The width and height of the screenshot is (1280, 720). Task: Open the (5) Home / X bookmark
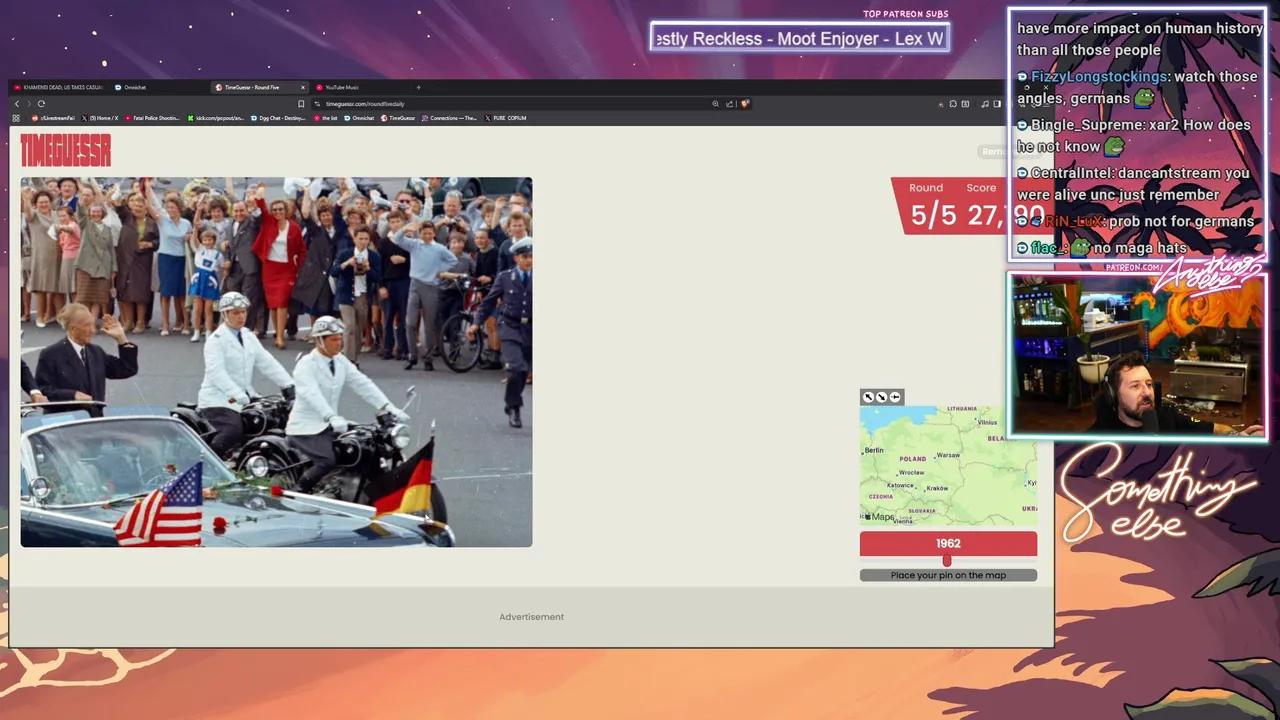pos(100,118)
